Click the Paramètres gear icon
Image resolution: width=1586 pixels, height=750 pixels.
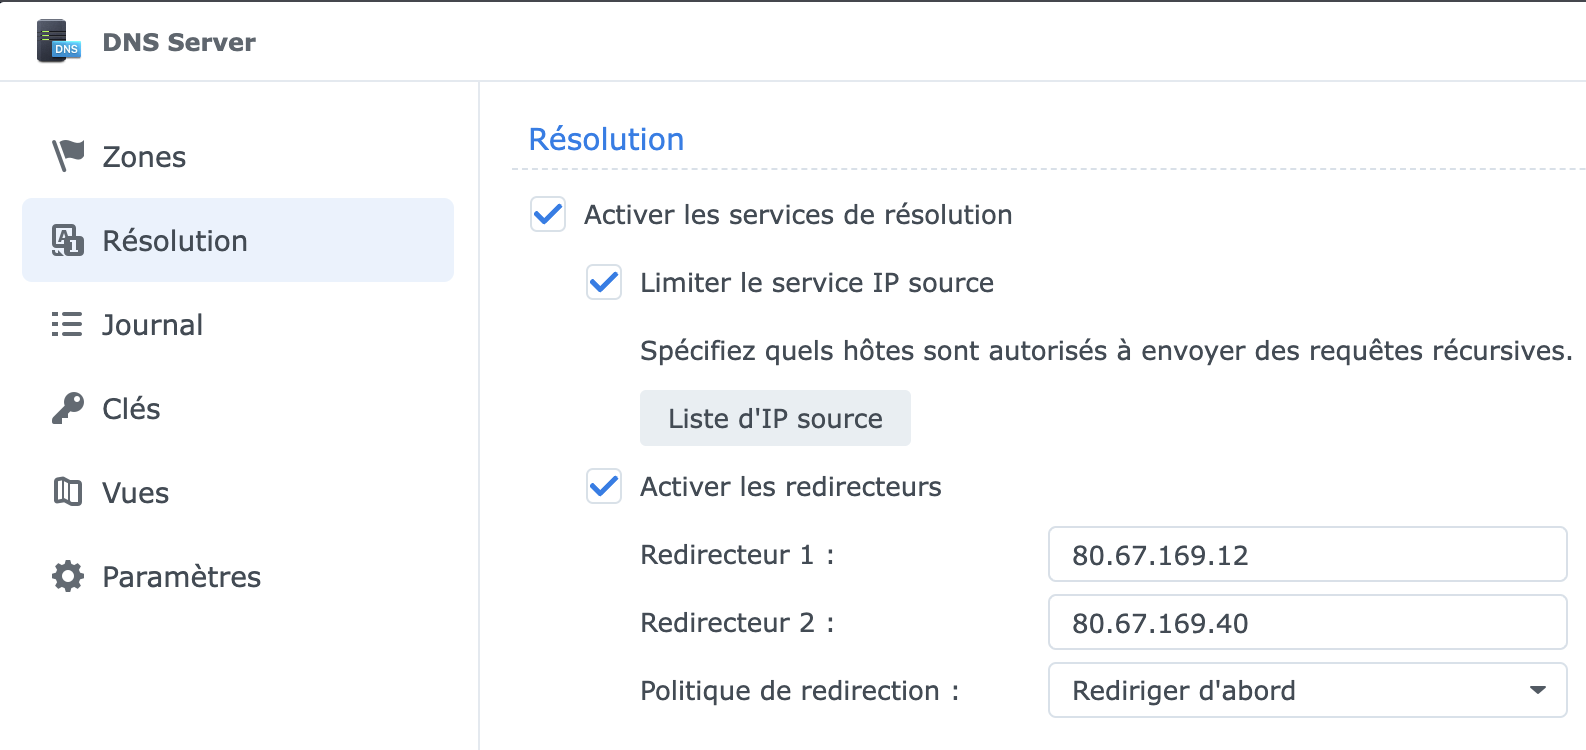click(x=68, y=576)
